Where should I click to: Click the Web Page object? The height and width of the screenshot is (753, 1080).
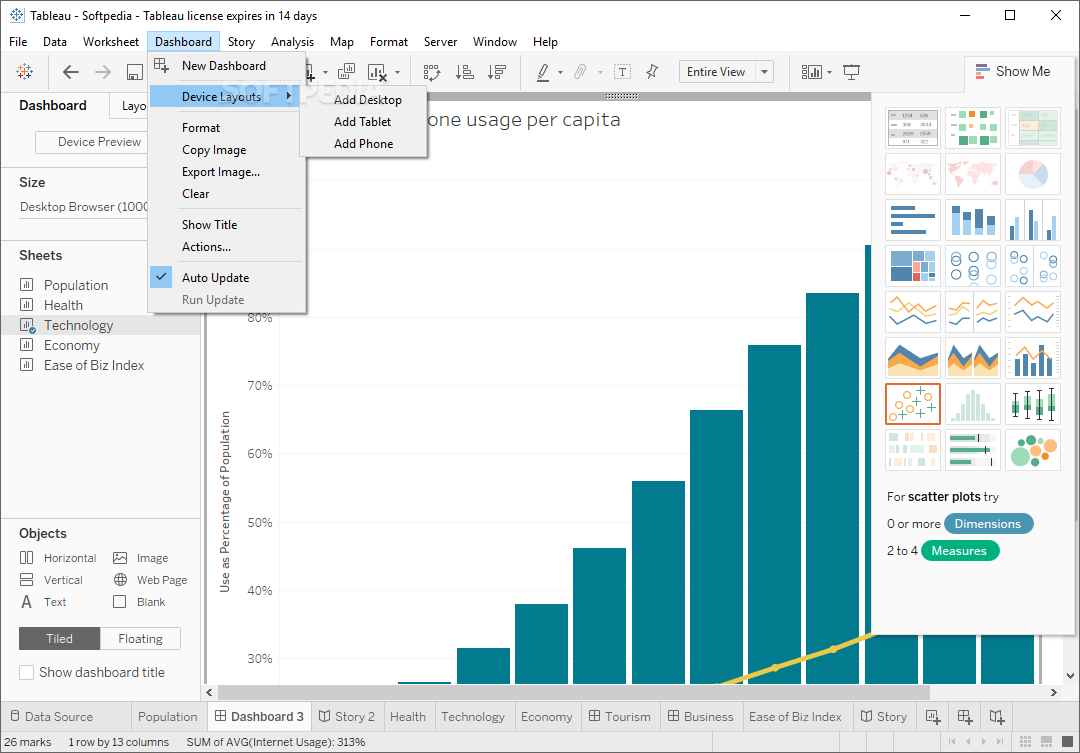click(x=150, y=580)
